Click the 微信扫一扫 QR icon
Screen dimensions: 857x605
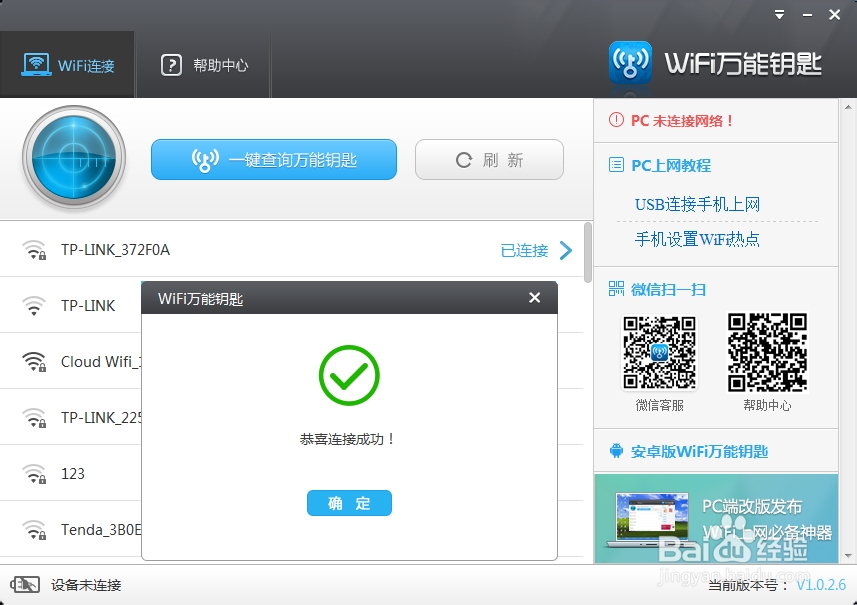(616, 289)
